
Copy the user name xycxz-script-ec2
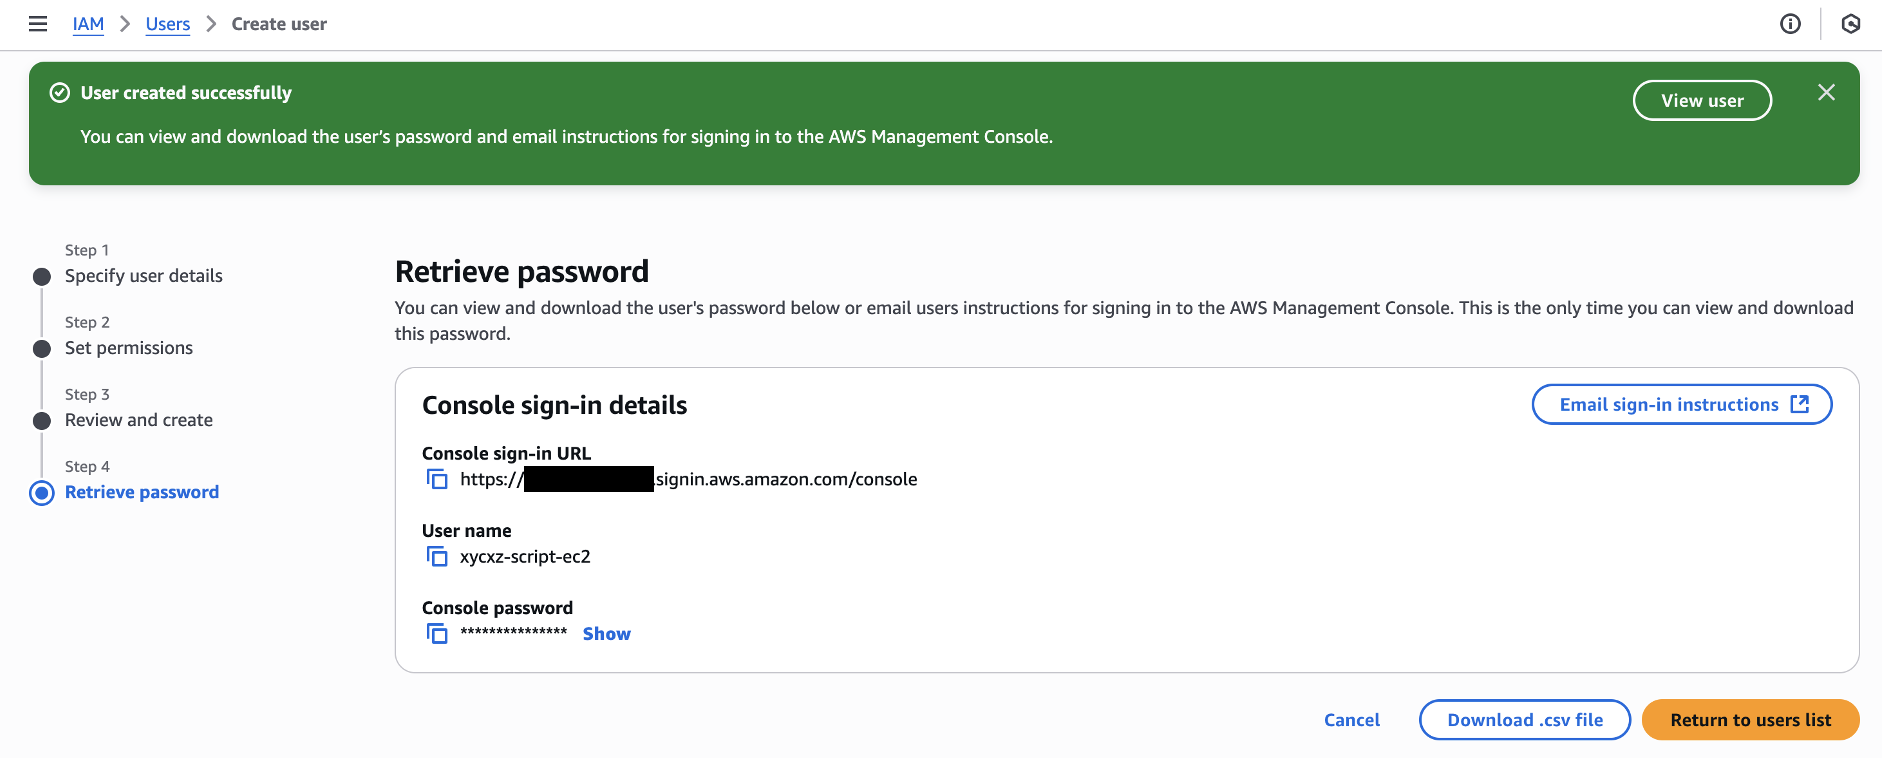437,556
